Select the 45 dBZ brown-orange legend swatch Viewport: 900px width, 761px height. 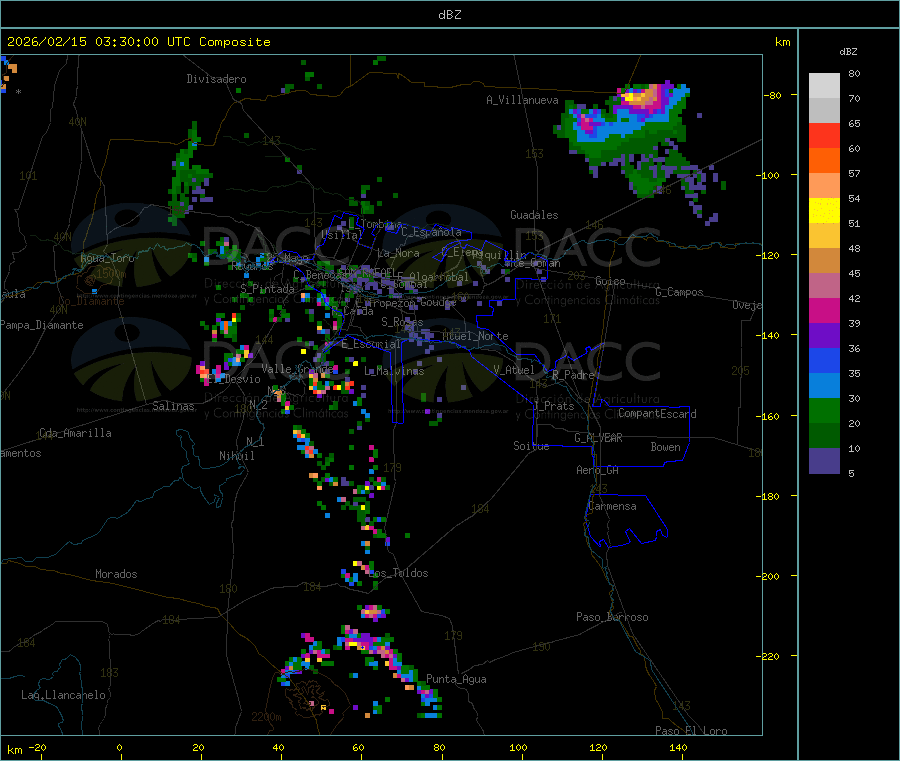[824, 261]
